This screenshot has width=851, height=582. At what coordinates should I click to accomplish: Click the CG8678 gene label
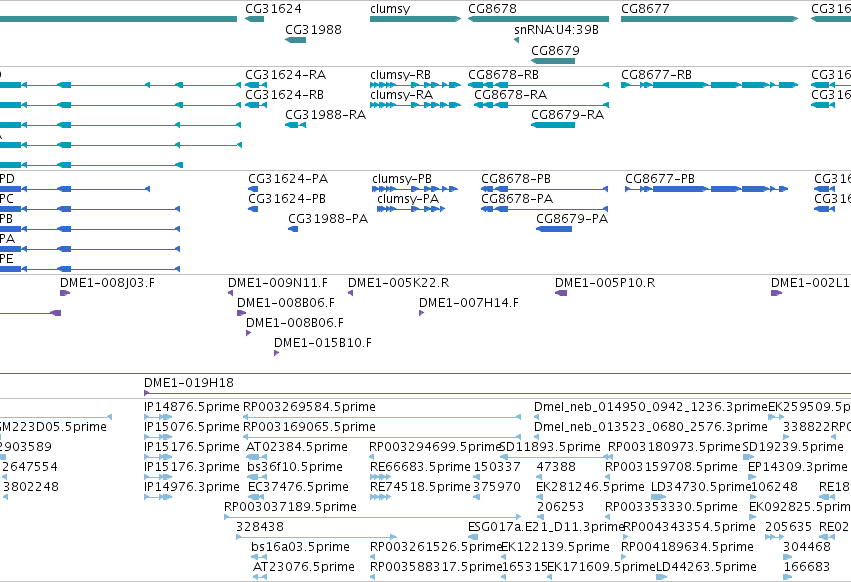point(492,9)
